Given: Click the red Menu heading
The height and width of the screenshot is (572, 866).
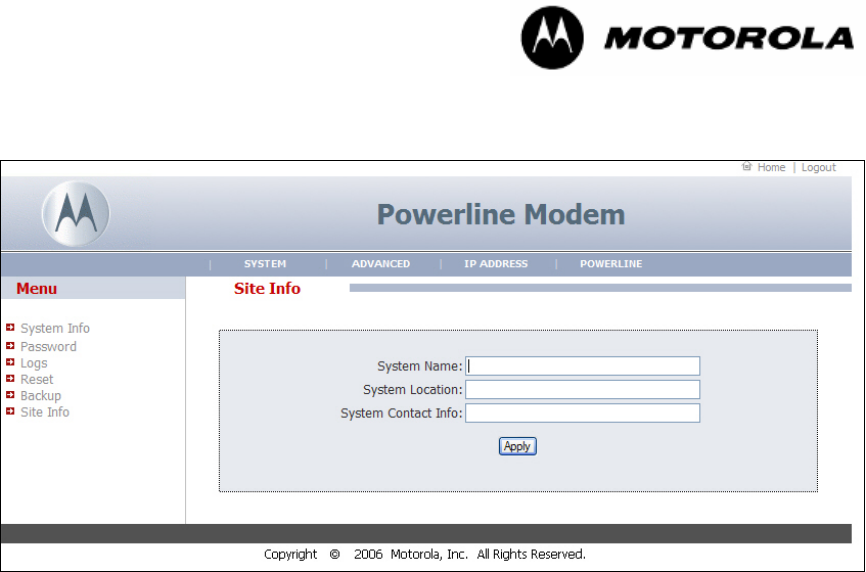Looking at the screenshot, I should coord(36,288).
